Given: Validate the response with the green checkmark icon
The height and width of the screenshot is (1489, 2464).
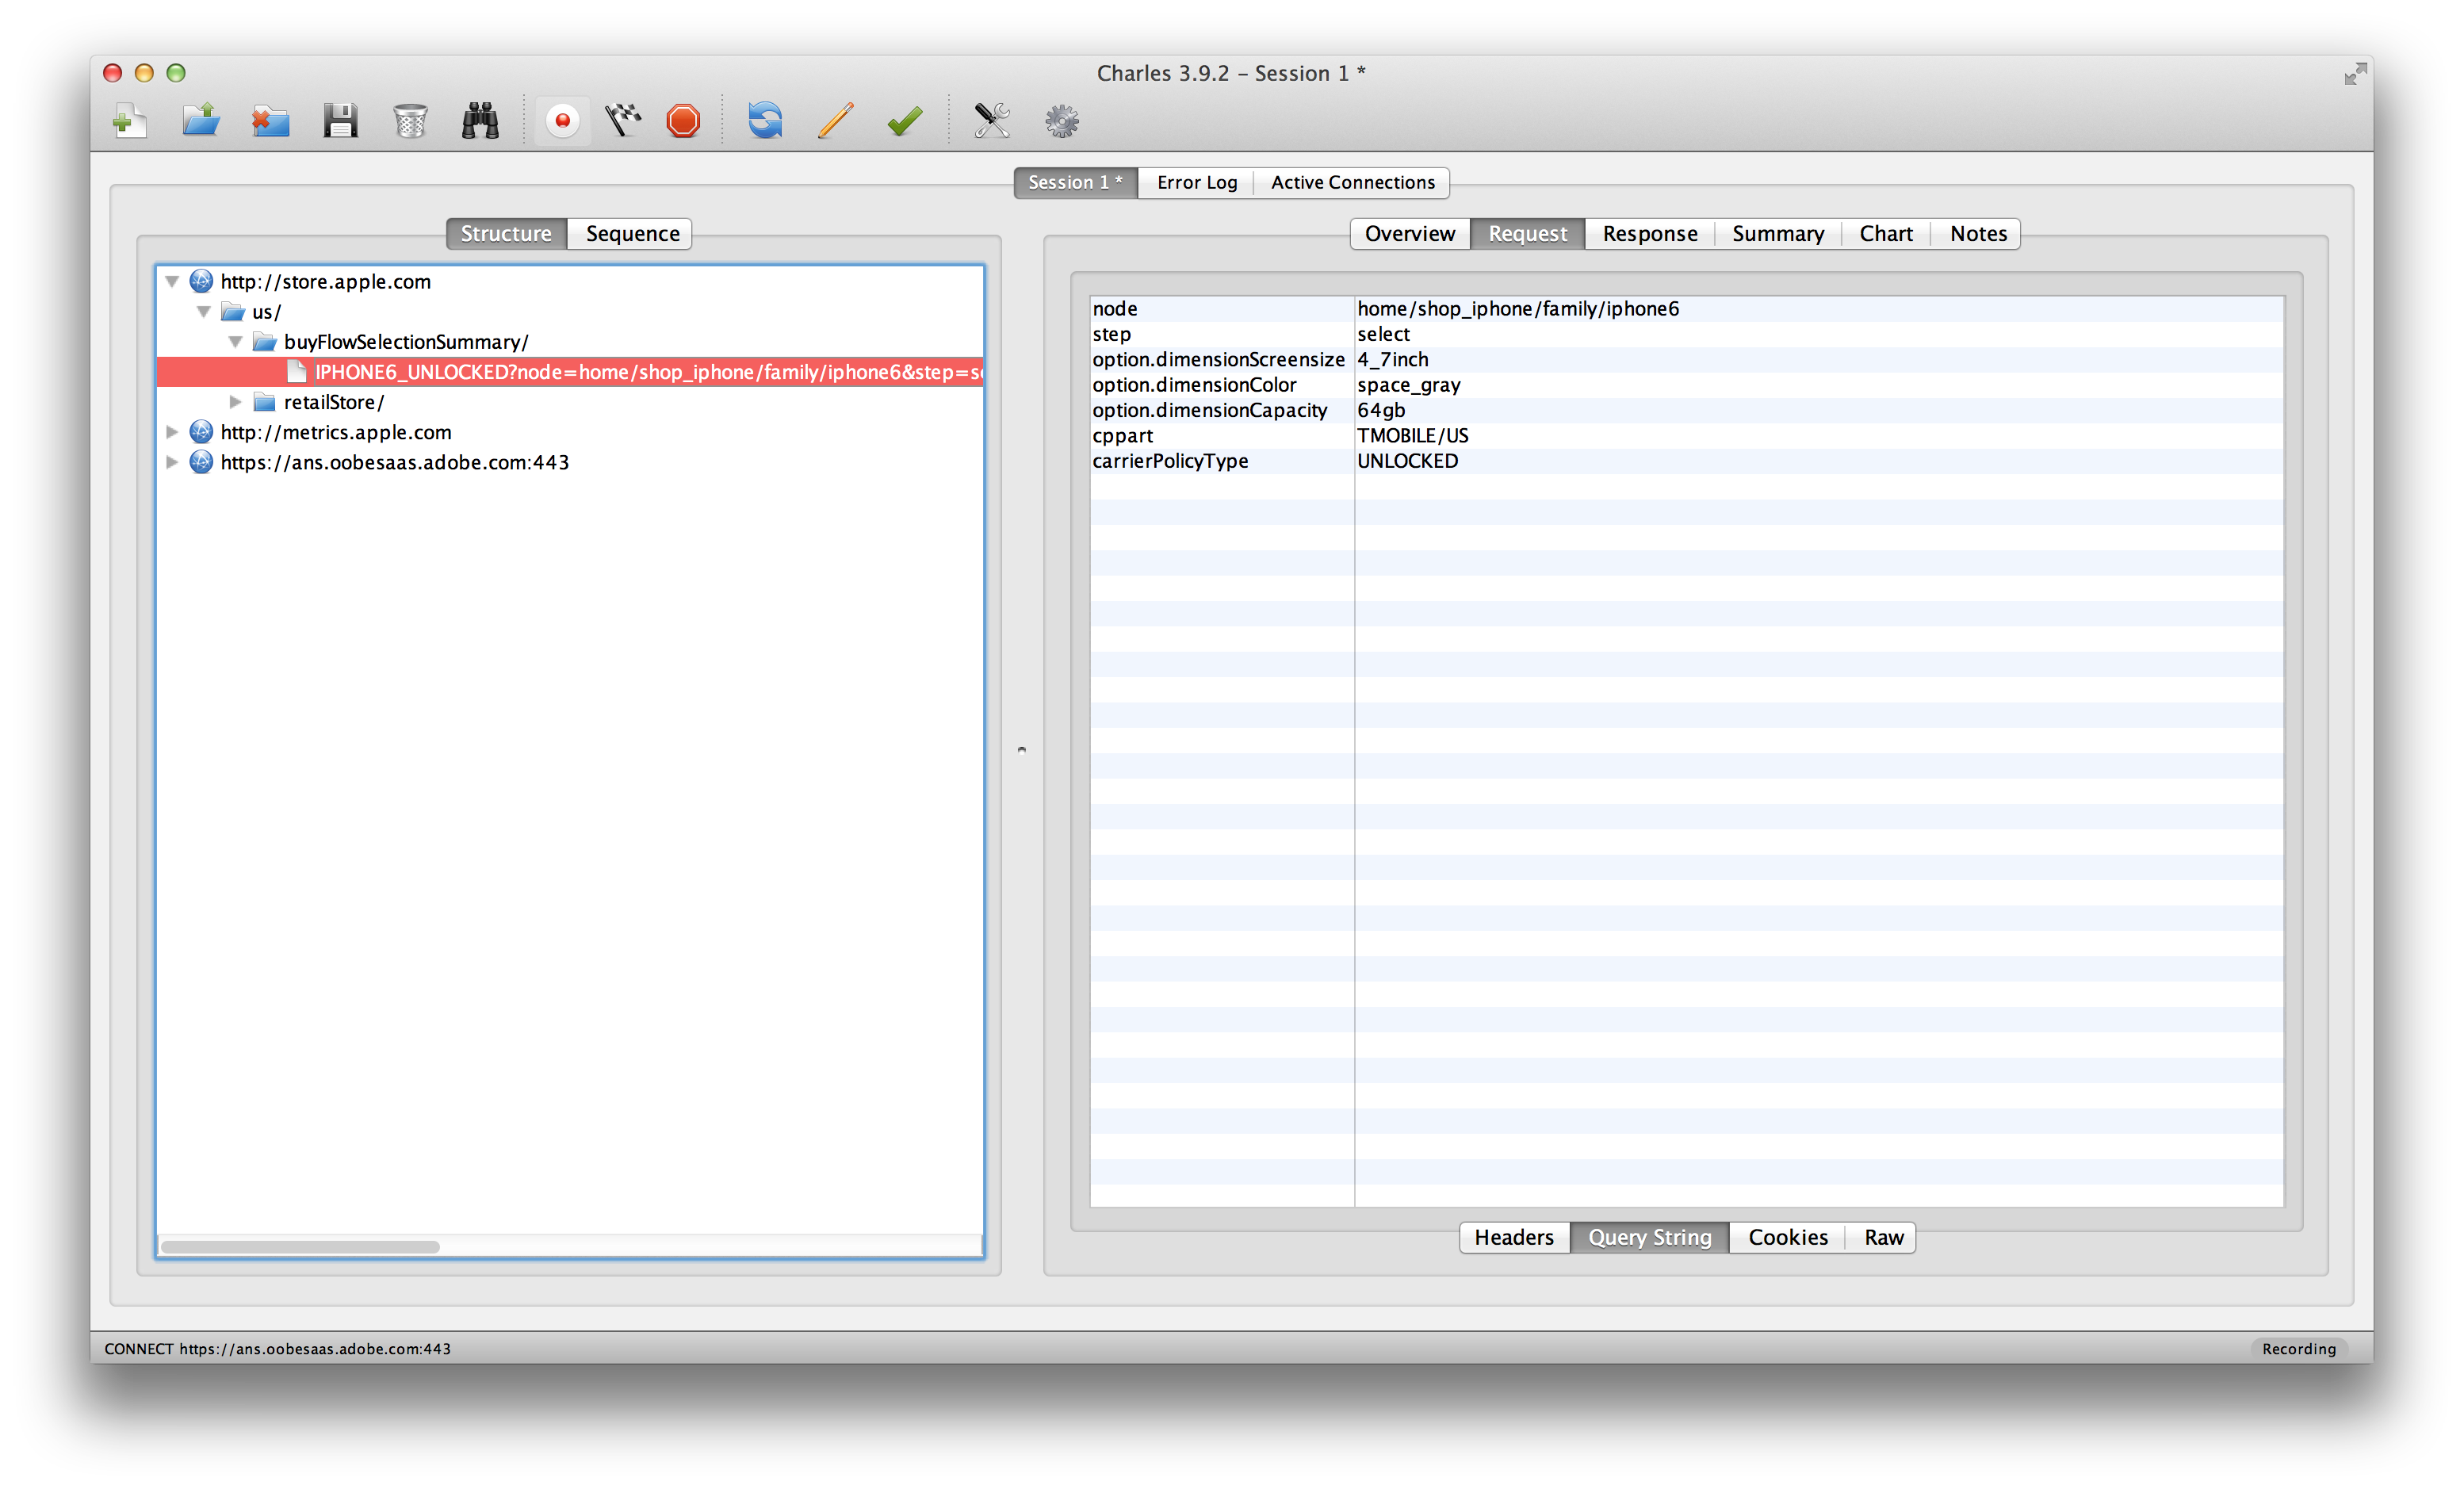Looking at the screenshot, I should tap(905, 121).
